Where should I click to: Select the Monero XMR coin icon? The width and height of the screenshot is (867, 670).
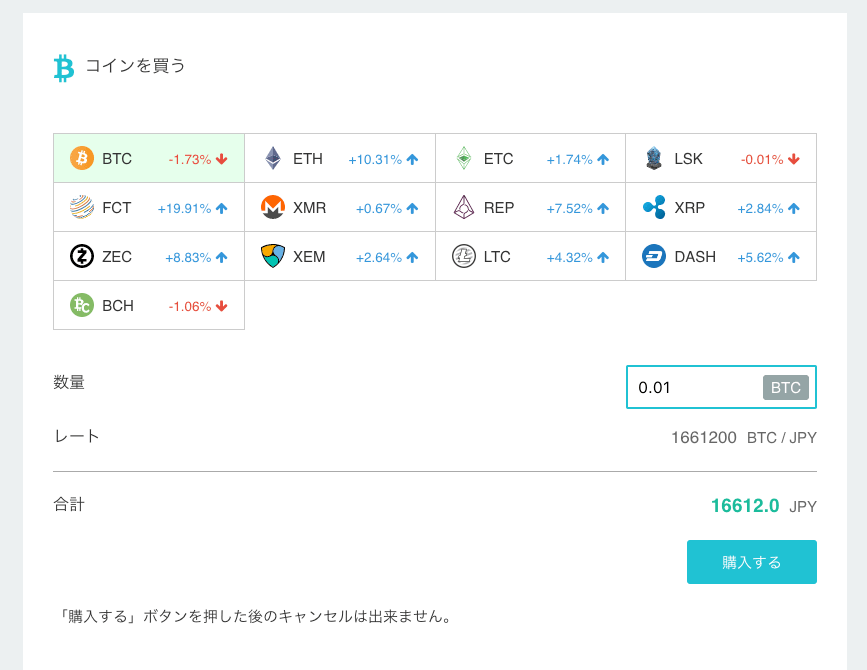pos(273,208)
